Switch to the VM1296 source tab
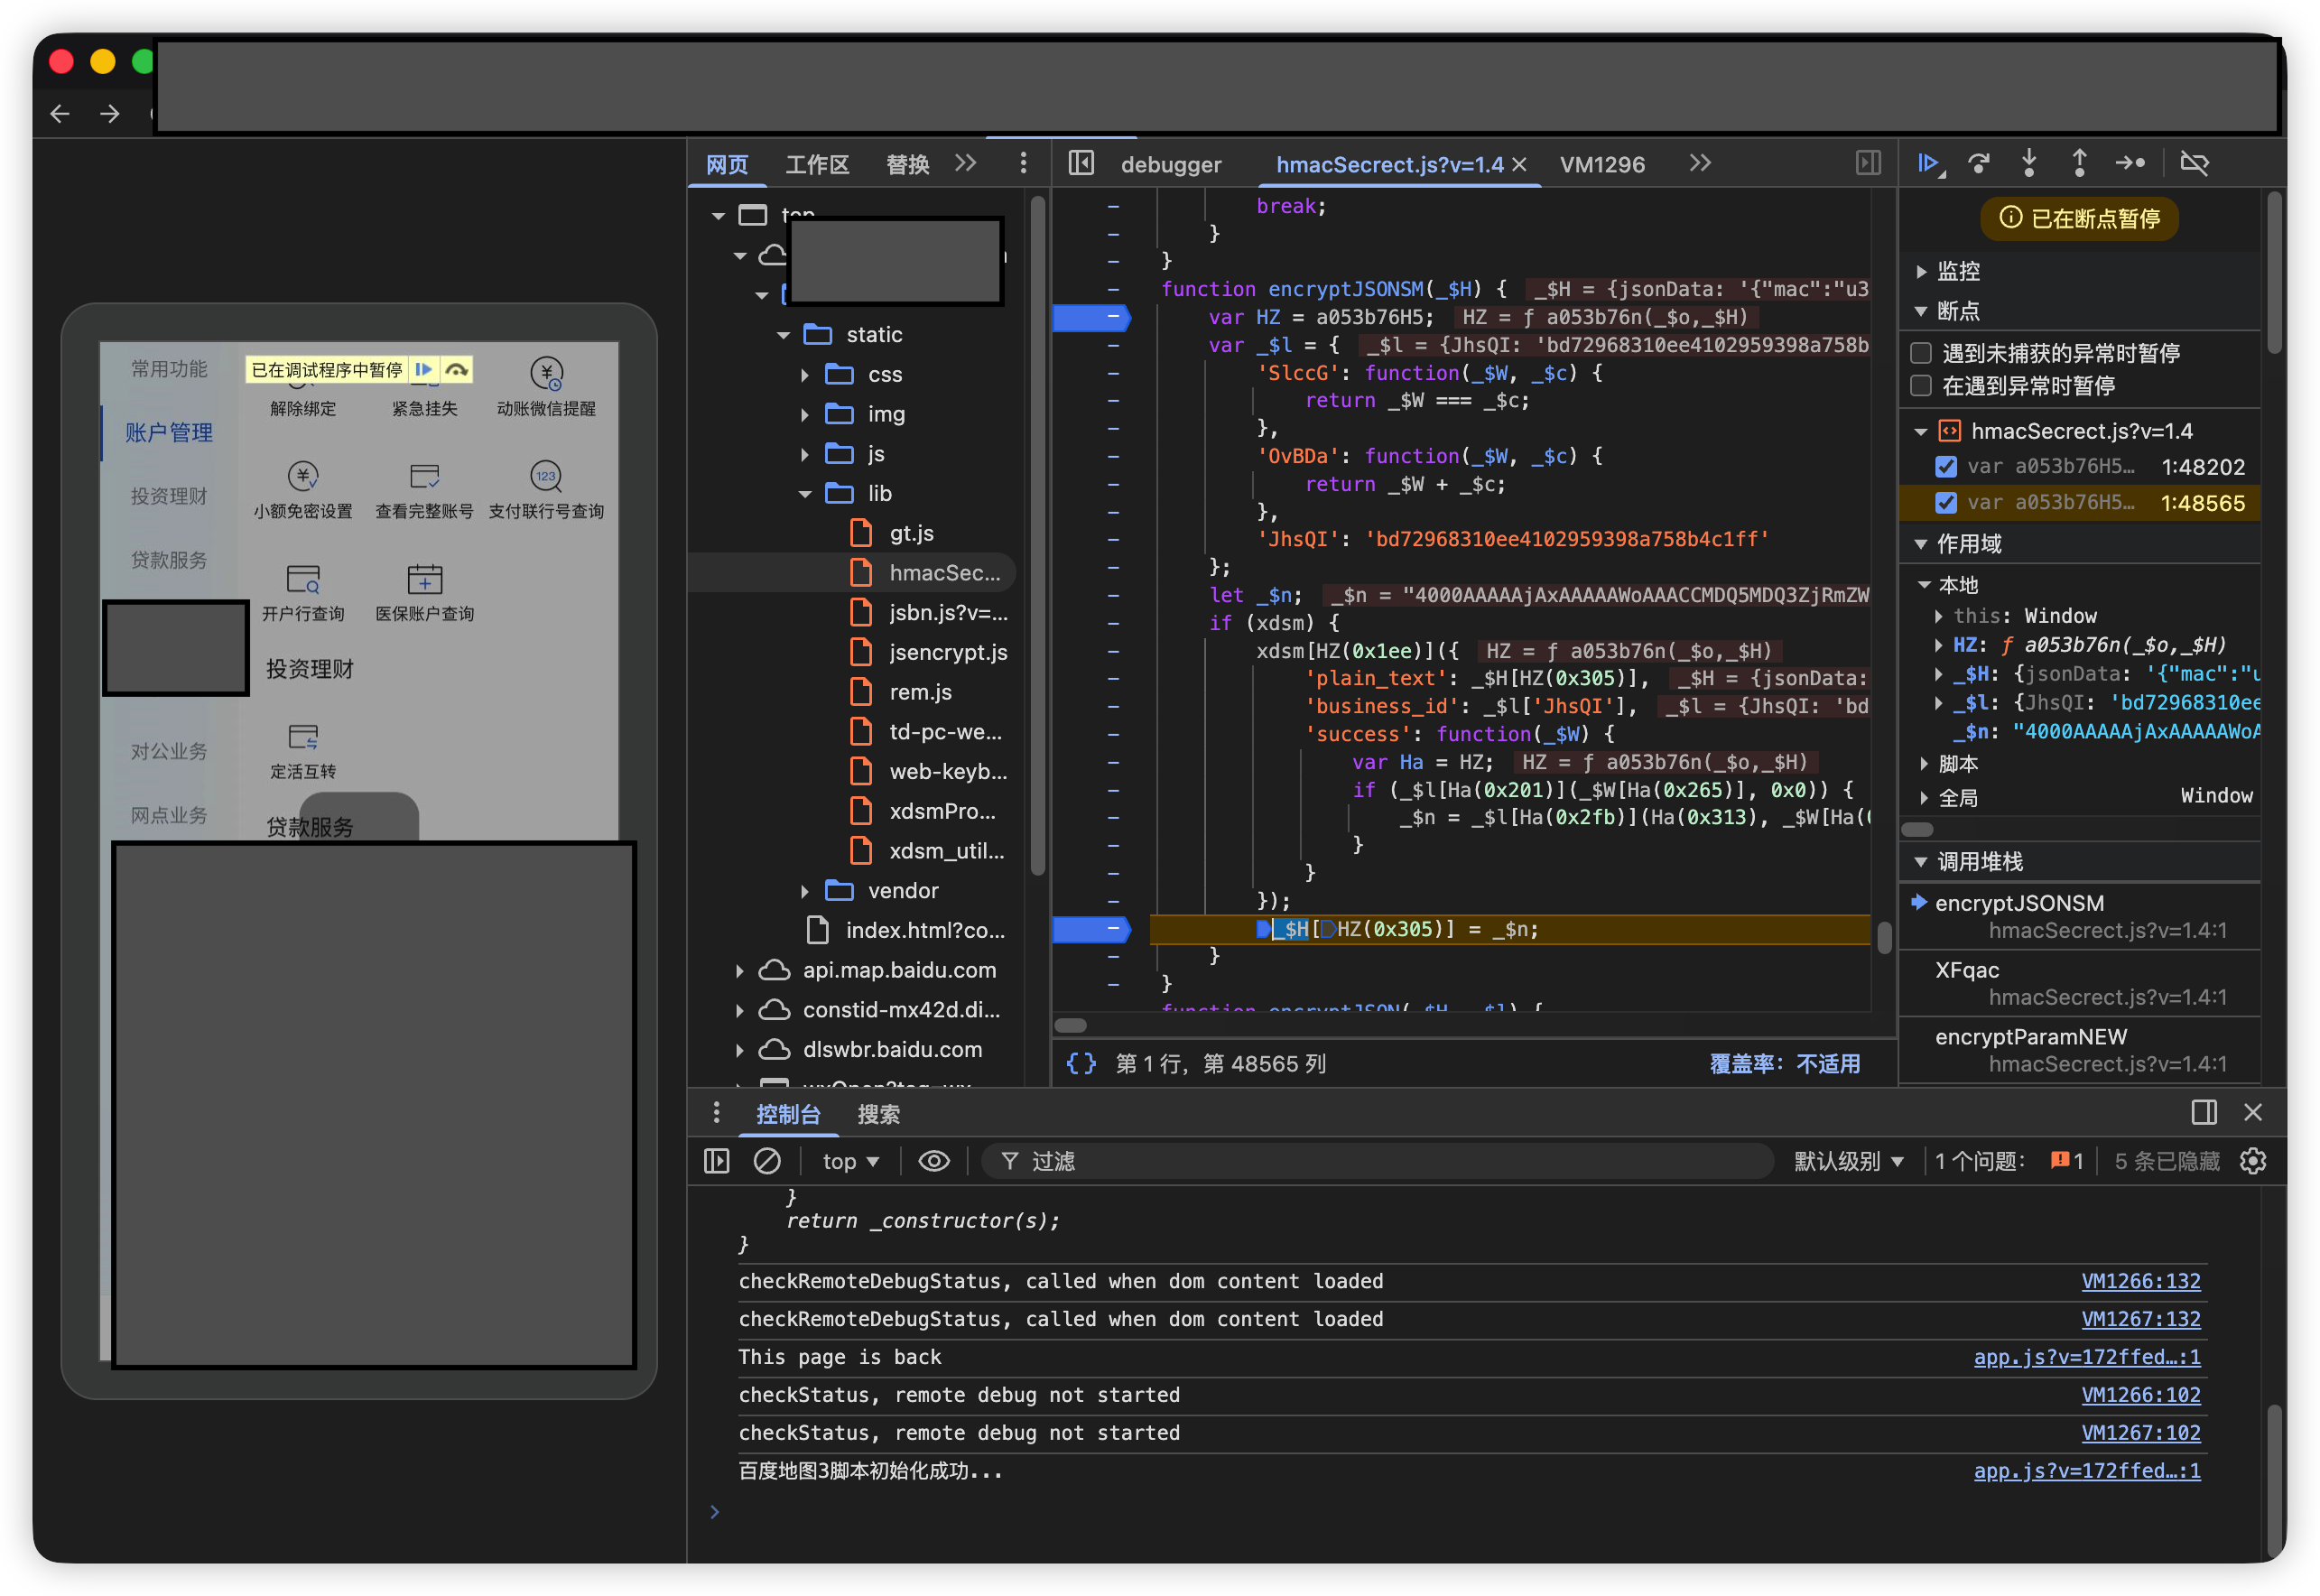 point(1602,164)
